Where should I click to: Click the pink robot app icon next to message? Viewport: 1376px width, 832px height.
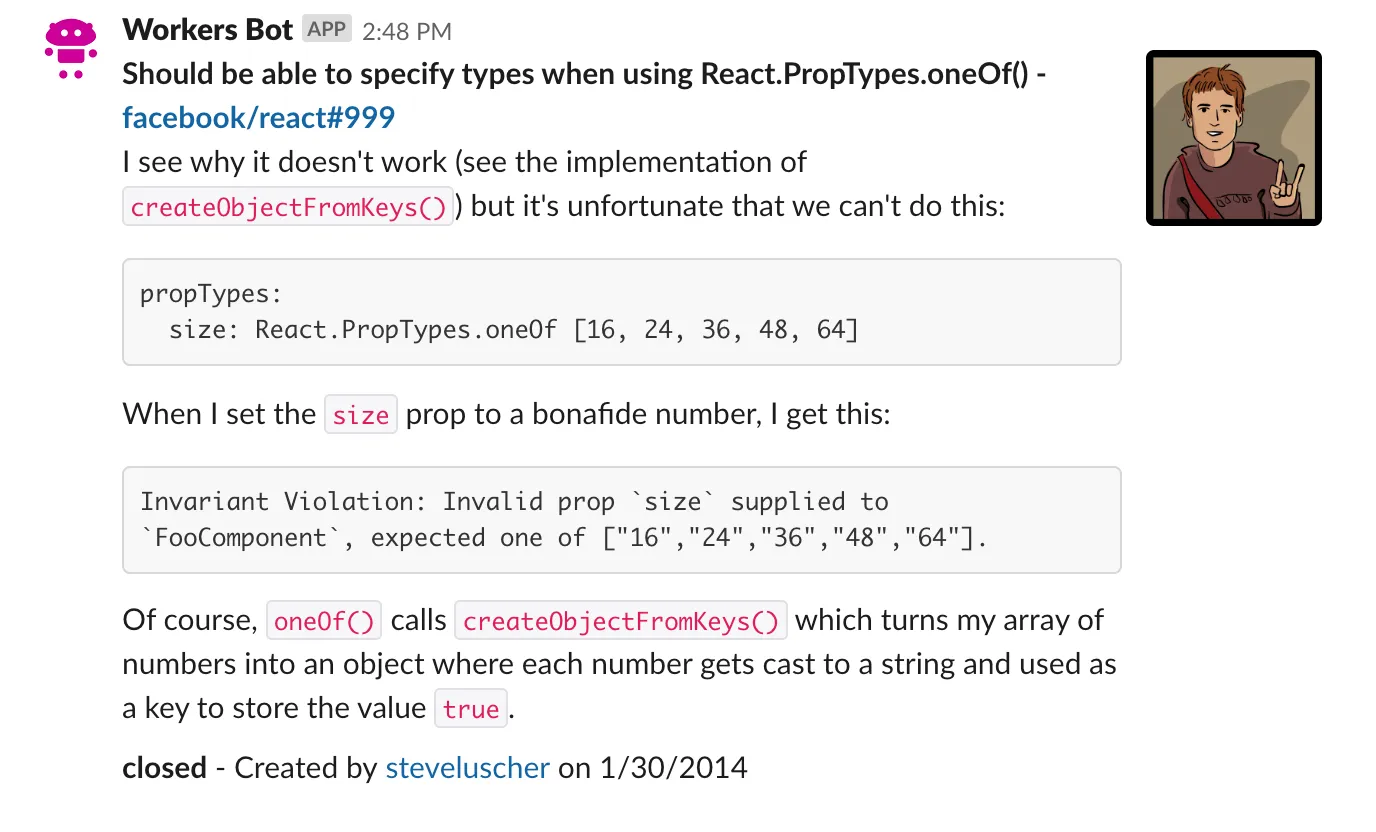(69, 47)
